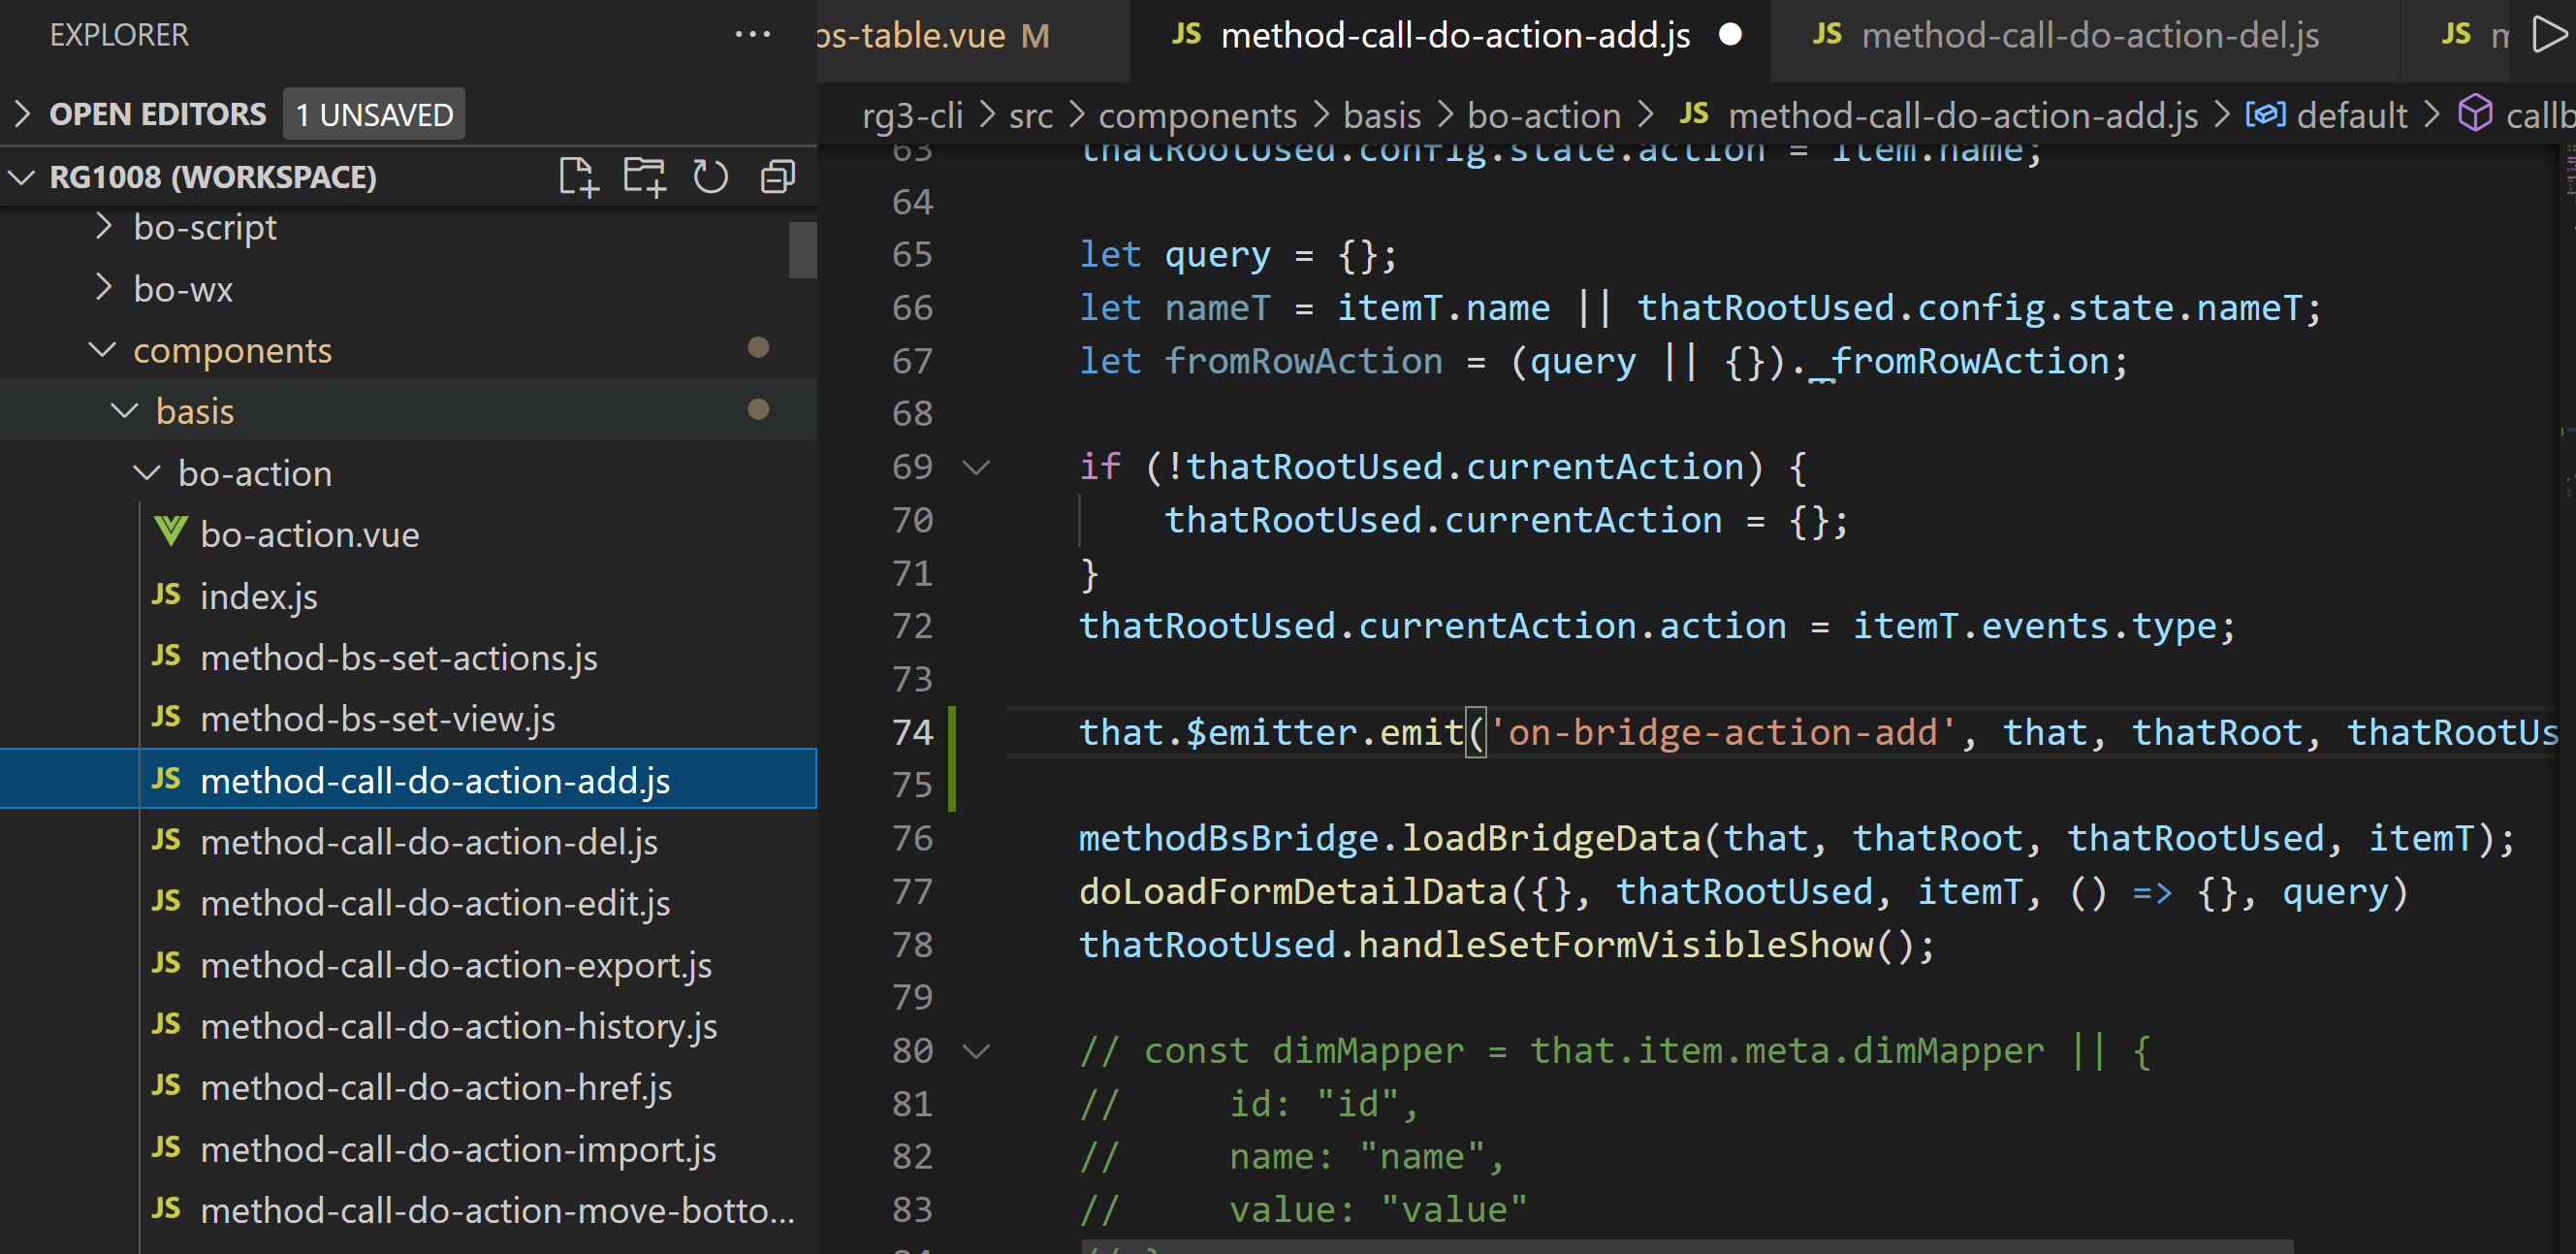Click the Explorer file tree scrollbar thumb
This screenshot has height=1254, width=2576.
pos(802,249)
